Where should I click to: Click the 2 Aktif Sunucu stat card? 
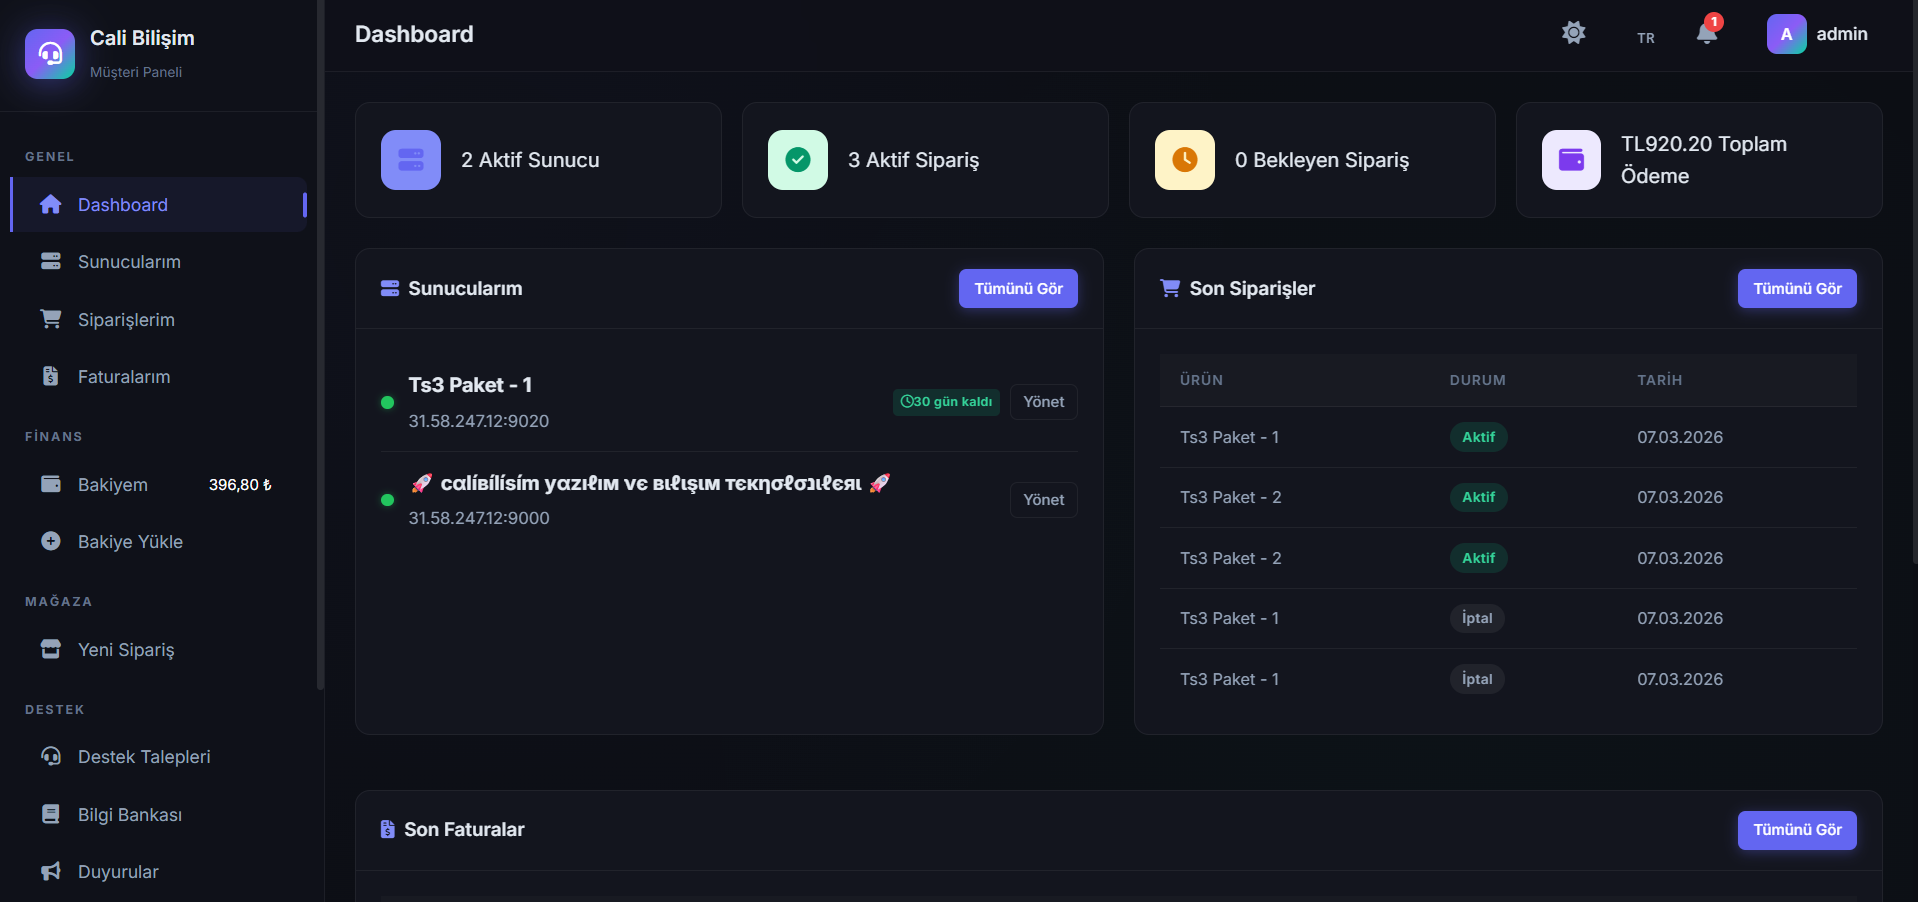click(538, 160)
